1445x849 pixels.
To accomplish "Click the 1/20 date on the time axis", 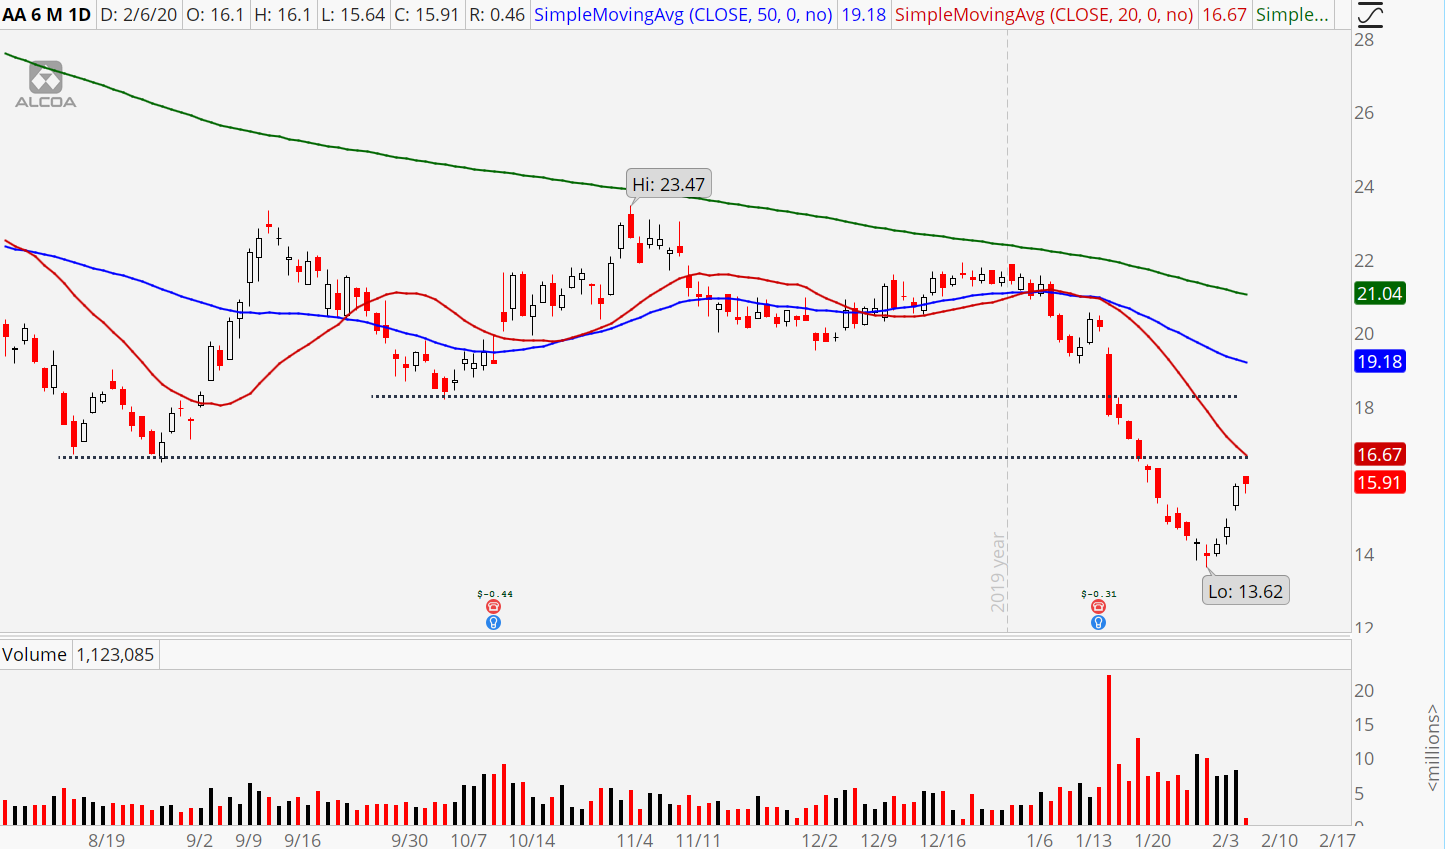I will click(1153, 840).
